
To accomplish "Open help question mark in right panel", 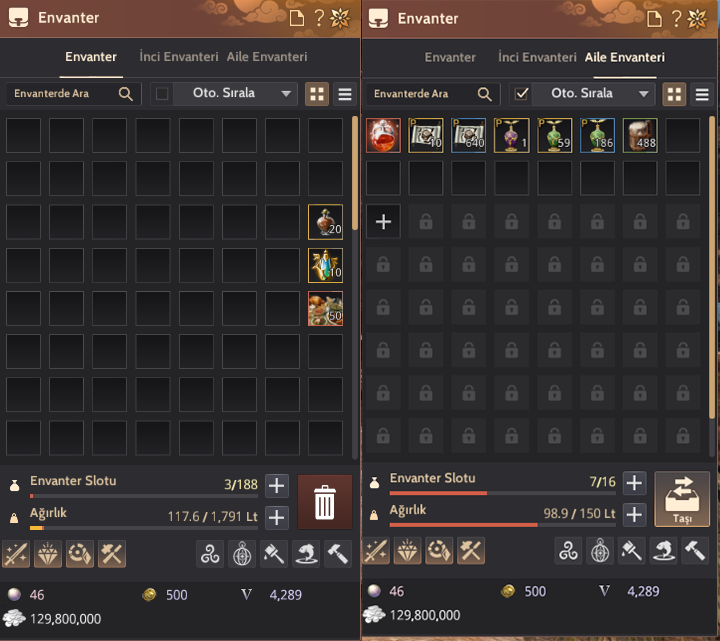I will [676, 19].
